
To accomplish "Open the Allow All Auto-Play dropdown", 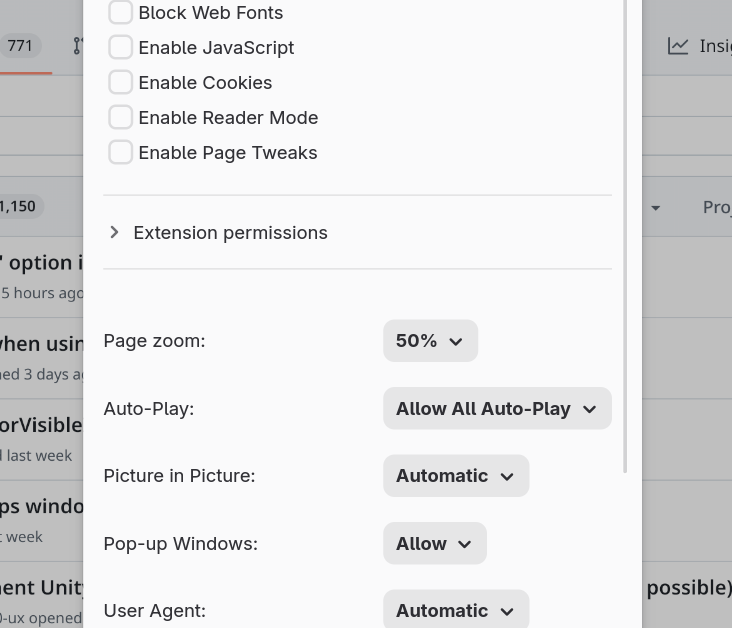I will coord(496,409).
